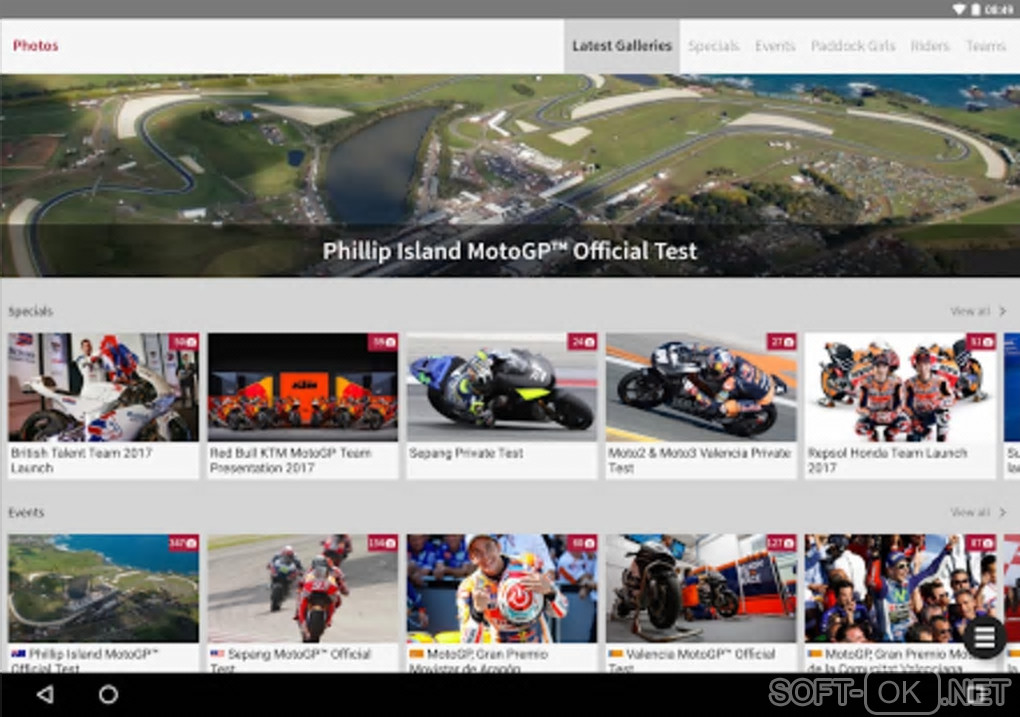This screenshot has width=1020, height=717.
Task: Open the Riders tab
Action: click(x=930, y=46)
